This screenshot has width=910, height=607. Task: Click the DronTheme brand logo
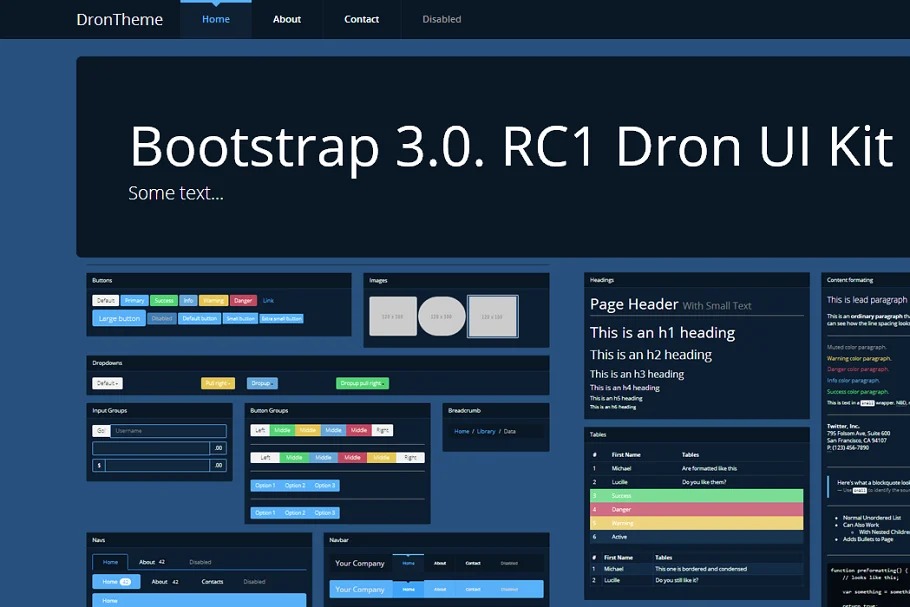(119, 19)
